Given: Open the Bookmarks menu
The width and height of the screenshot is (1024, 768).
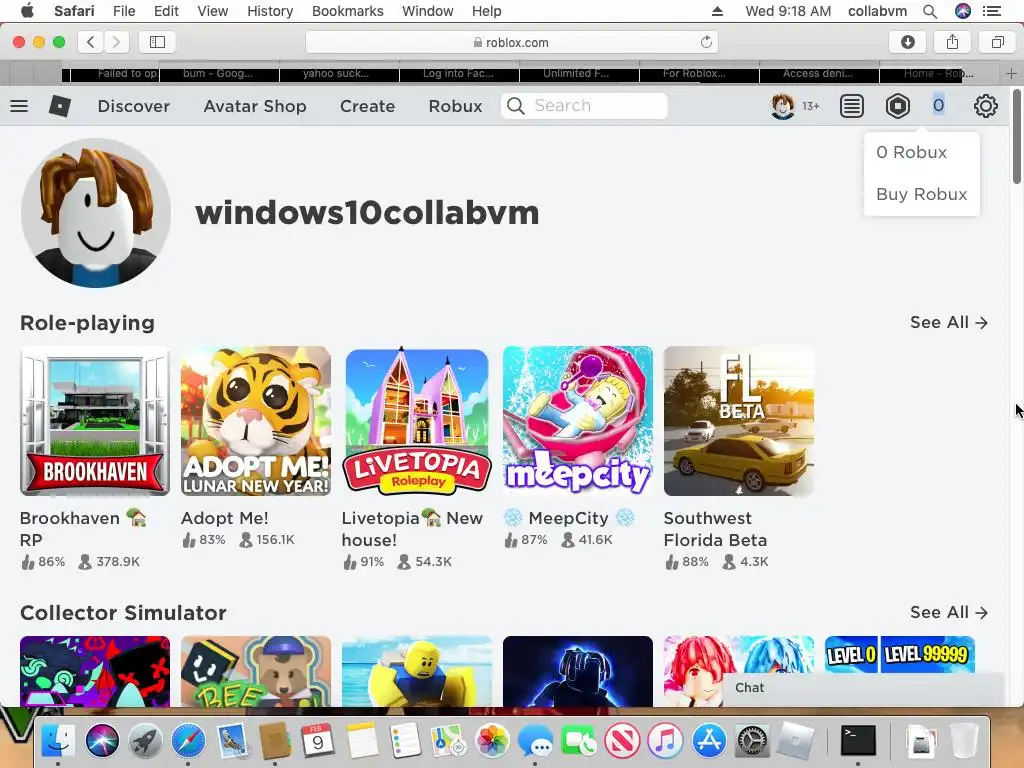Looking at the screenshot, I should pyautogui.click(x=347, y=11).
